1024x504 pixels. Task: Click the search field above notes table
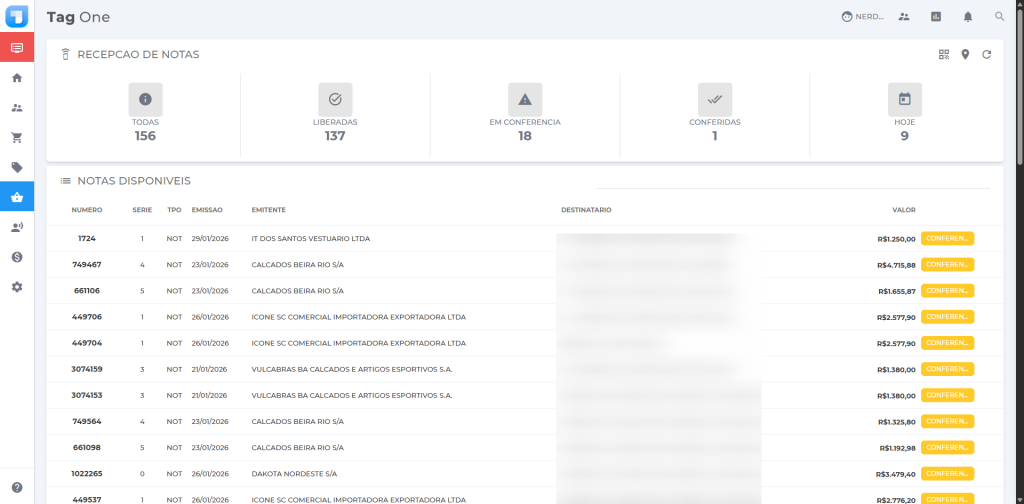[792, 179]
